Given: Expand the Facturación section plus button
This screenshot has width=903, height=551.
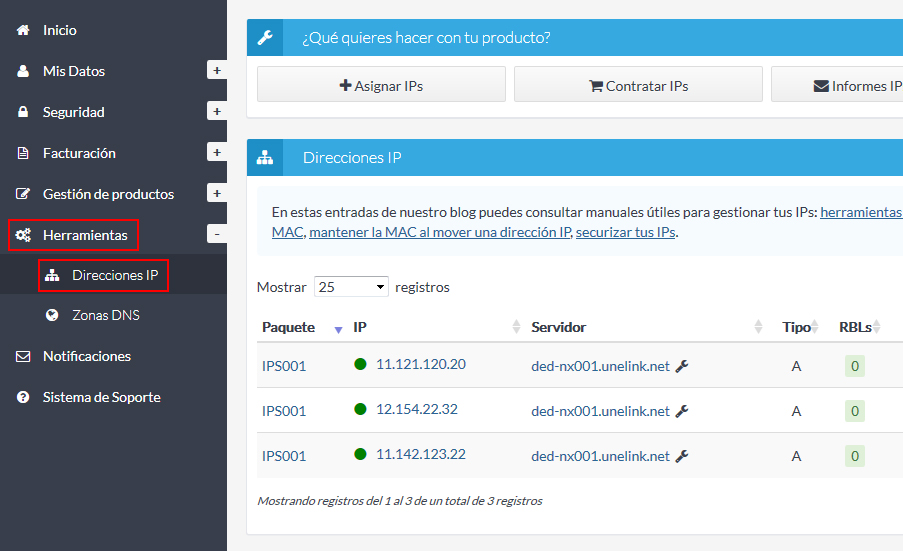Looking at the screenshot, I should coord(216,153).
